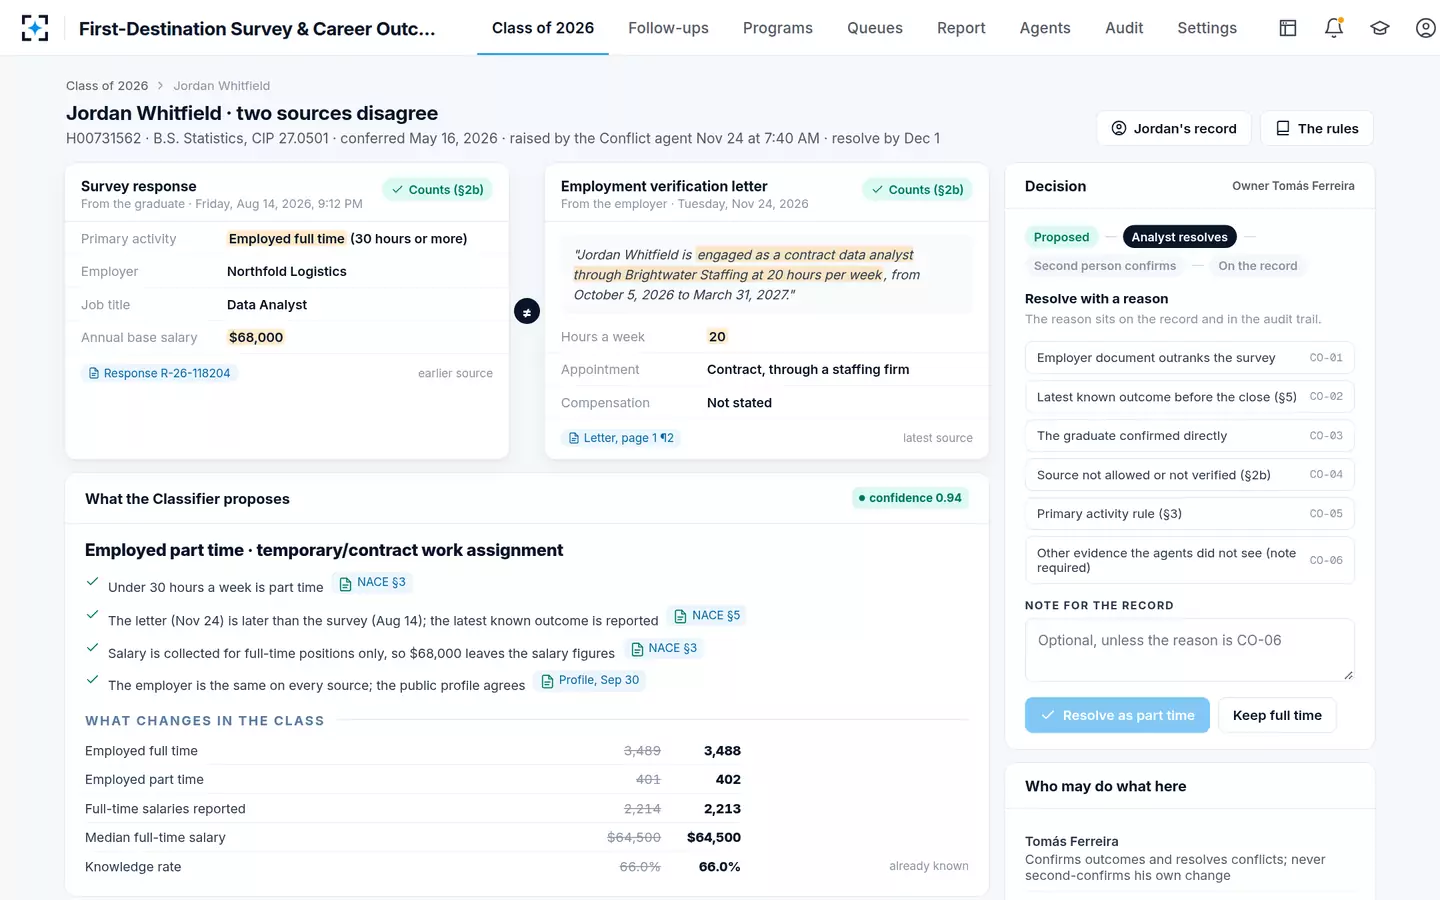This screenshot has width=1440, height=900.
Task: Choose reason Source not allowed or not verified
Action: 1190,475
